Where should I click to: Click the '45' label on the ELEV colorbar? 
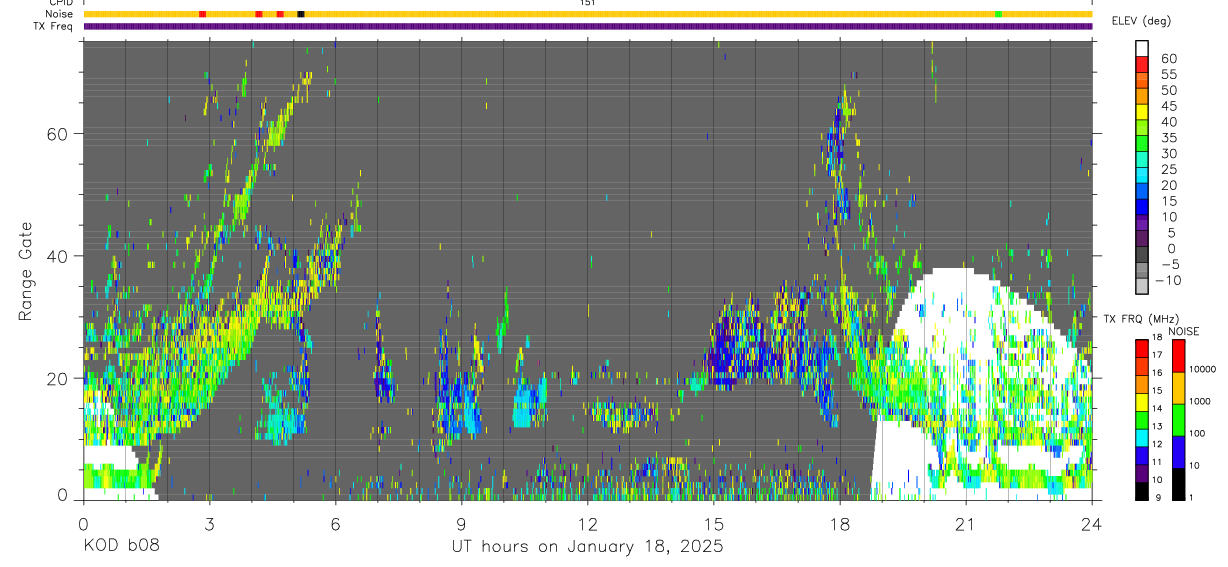point(1169,106)
